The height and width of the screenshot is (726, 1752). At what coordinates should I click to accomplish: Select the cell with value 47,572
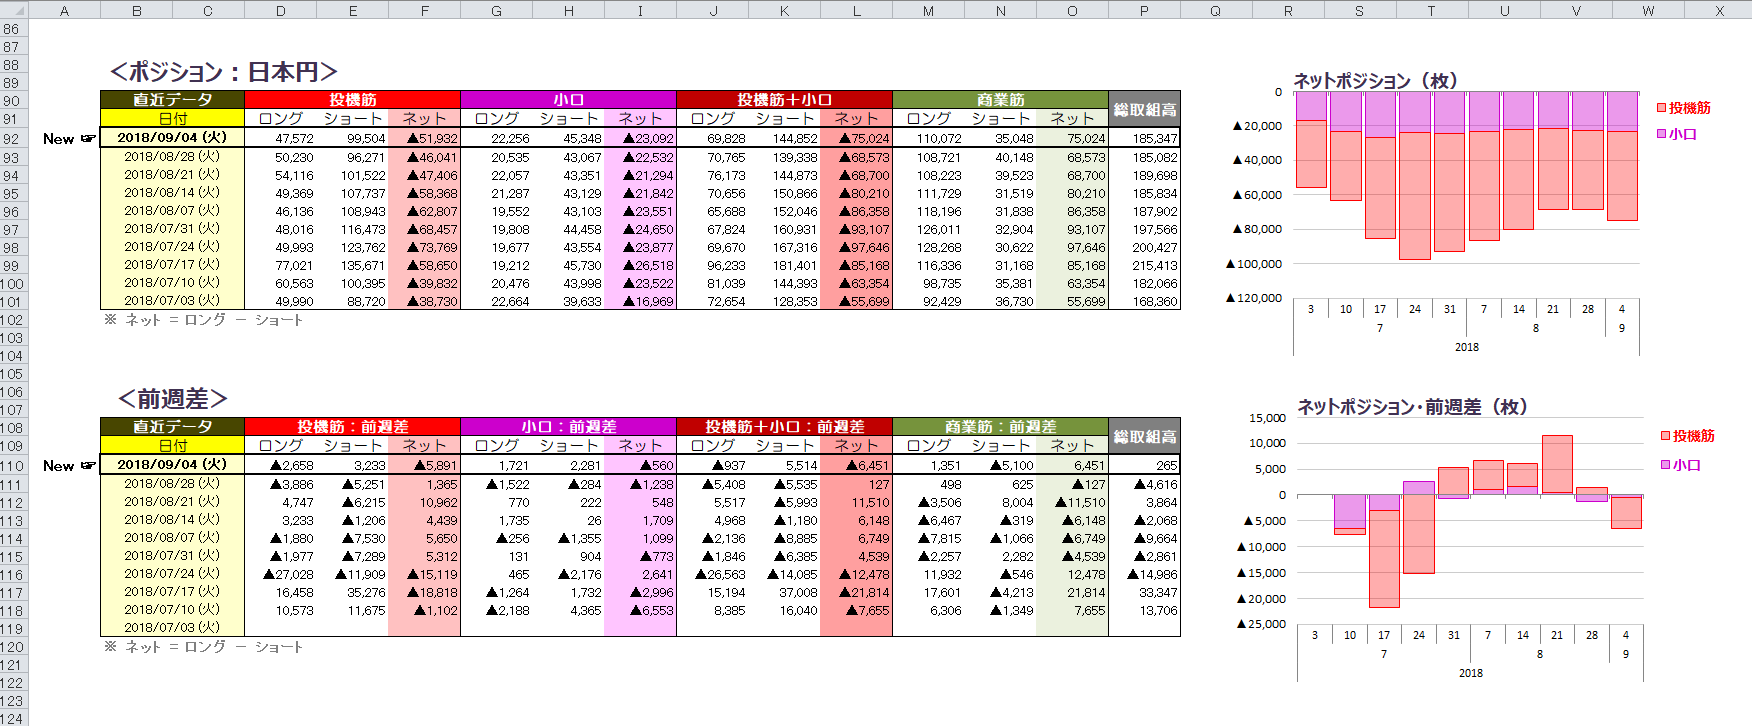click(281, 138)
